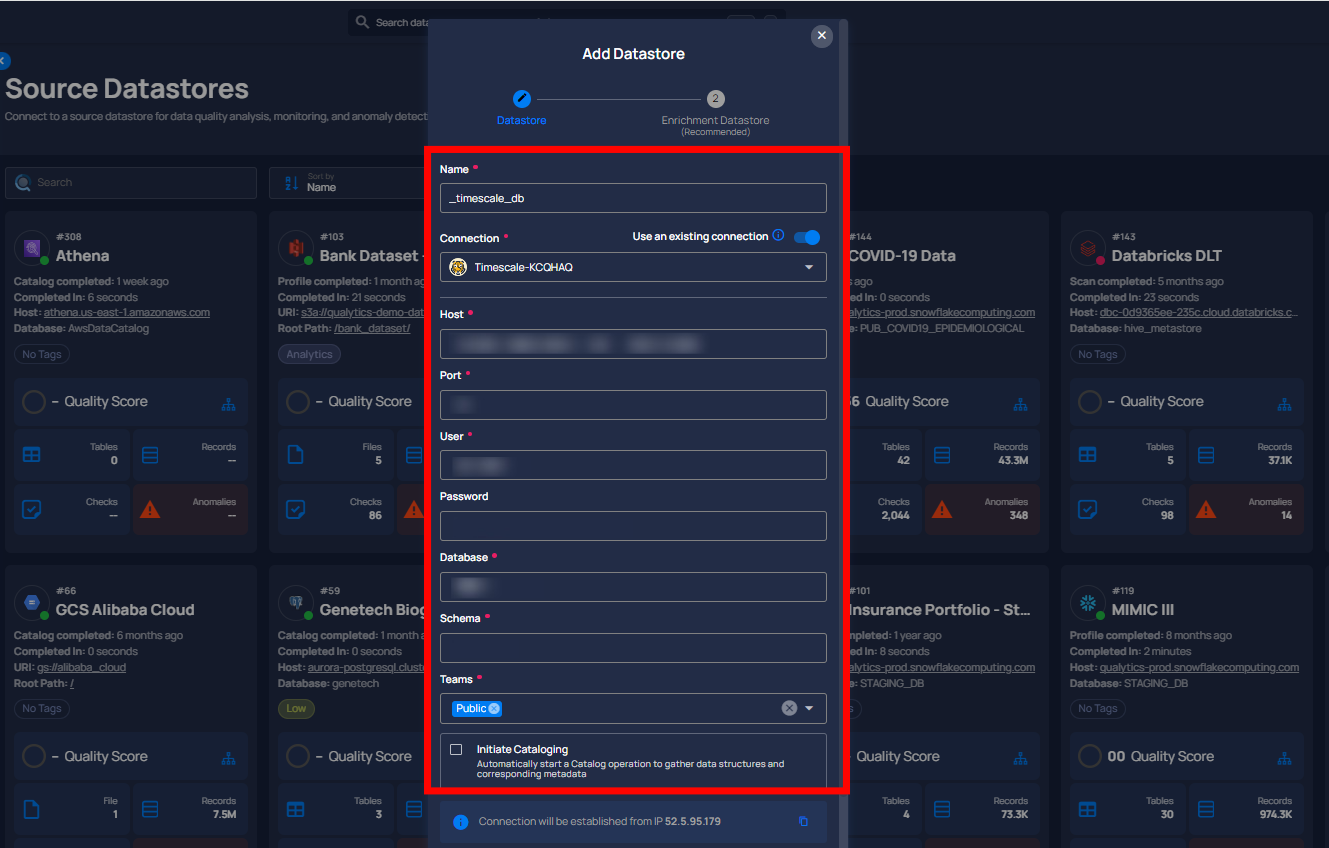Open the Databricks DLT datastore icon
Viewport: 1329px width, 848px height.
tap(1087, 248)
